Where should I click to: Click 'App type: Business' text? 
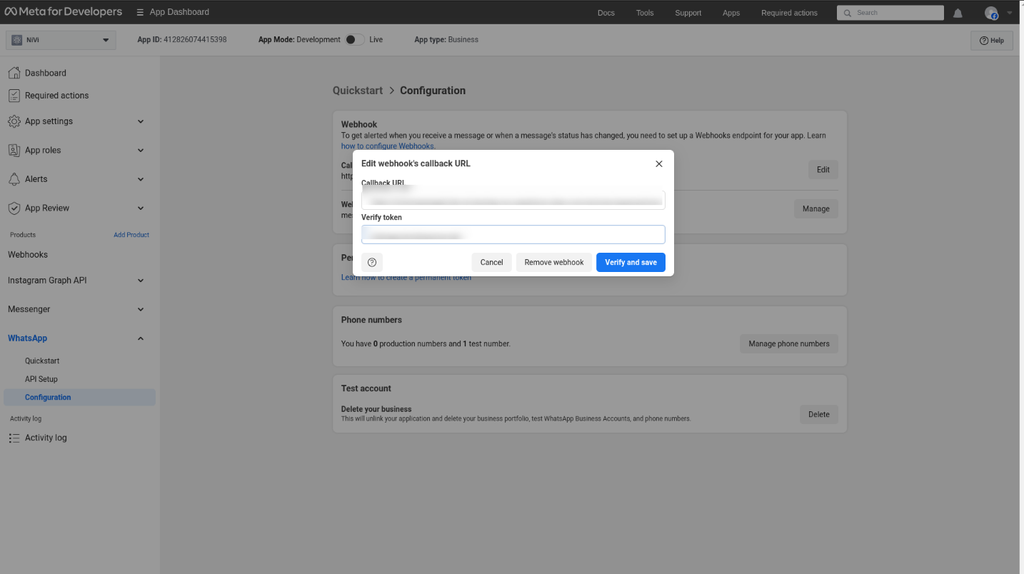(446, 40)
